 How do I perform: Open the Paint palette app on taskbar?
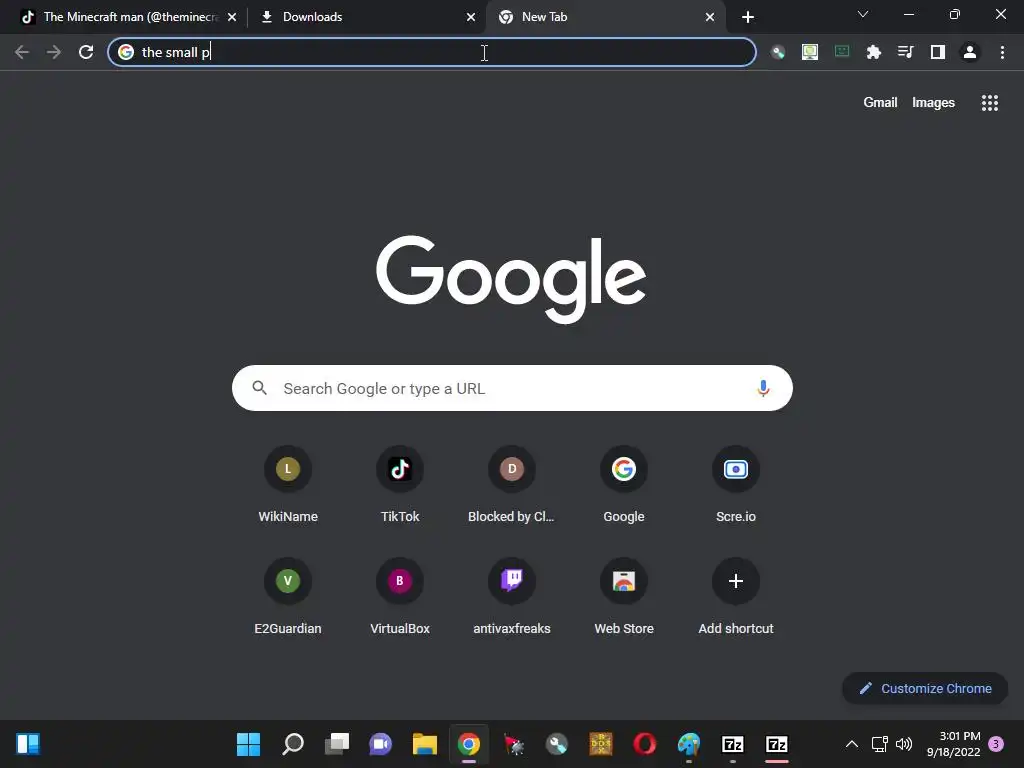click(688, 744)
